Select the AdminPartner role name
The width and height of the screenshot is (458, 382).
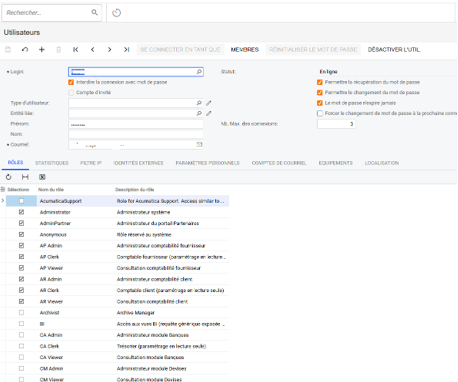coord(55,223)
